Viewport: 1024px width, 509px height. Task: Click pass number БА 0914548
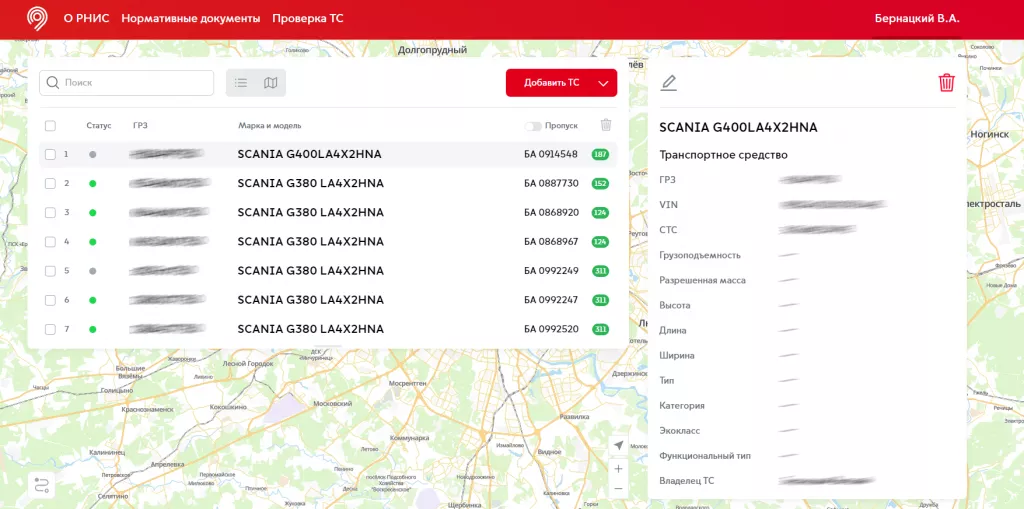[x=551, y=154]
